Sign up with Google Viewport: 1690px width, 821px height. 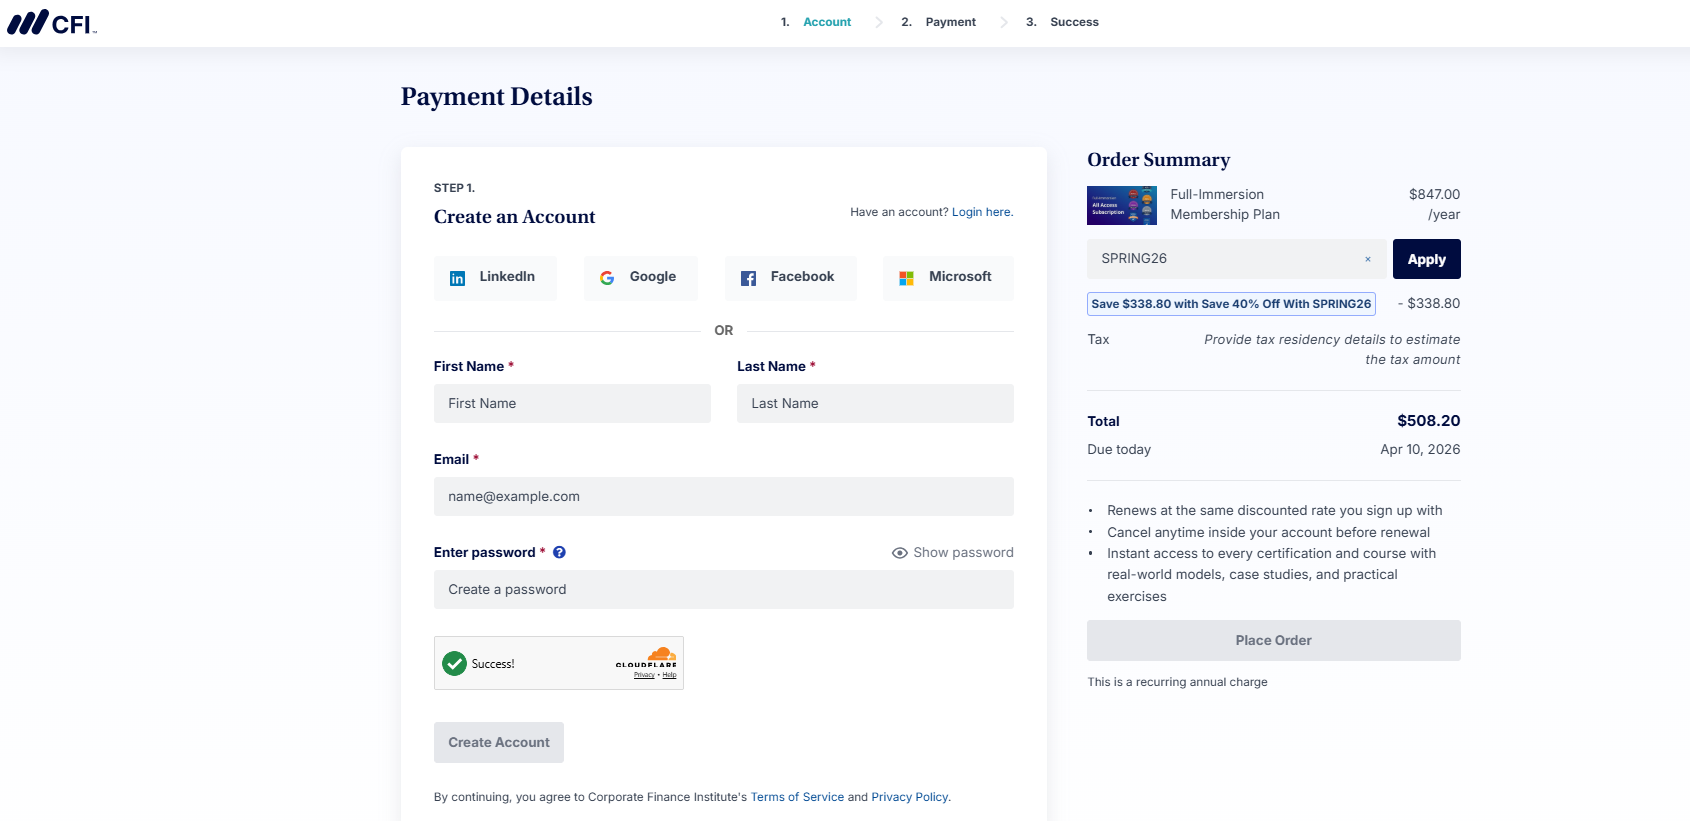pos(641,278)
